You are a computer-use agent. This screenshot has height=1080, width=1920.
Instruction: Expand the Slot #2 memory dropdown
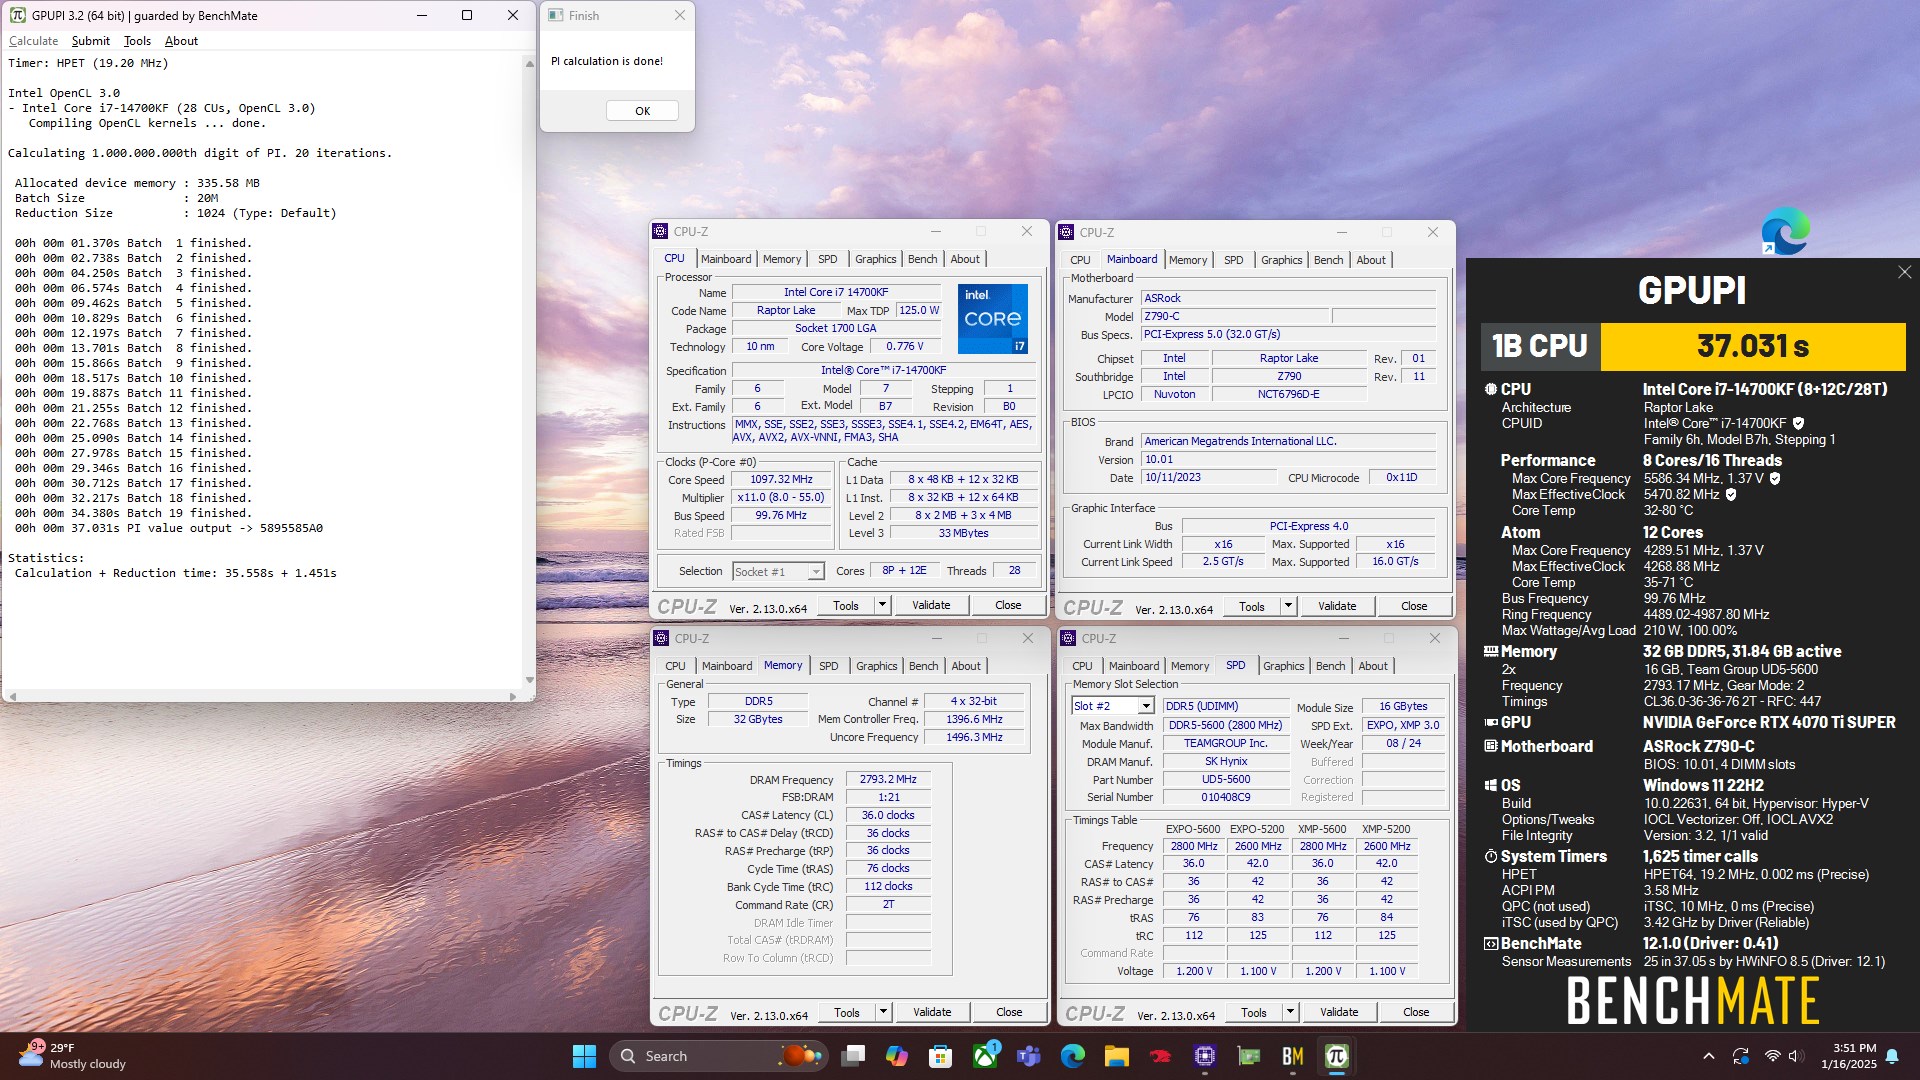pos(1146,706)
